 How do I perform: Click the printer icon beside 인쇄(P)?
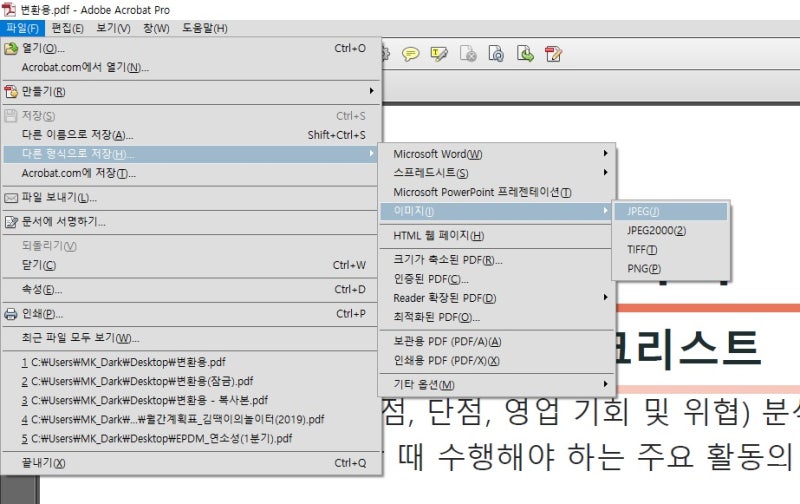(x=11, y=314)
